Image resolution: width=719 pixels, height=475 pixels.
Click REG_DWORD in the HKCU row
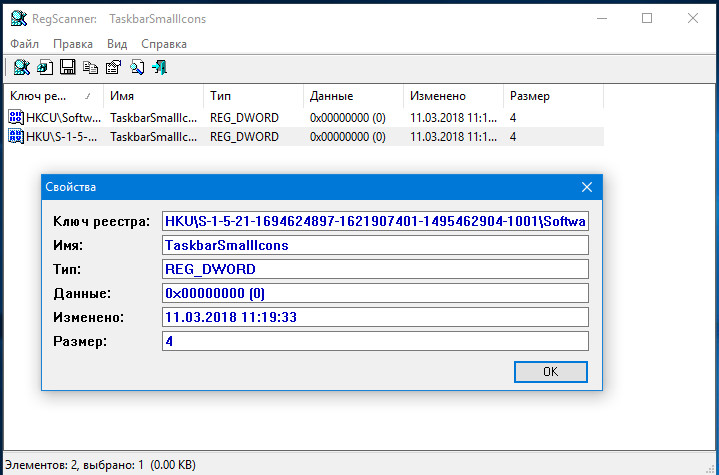(x=244, y=118)
